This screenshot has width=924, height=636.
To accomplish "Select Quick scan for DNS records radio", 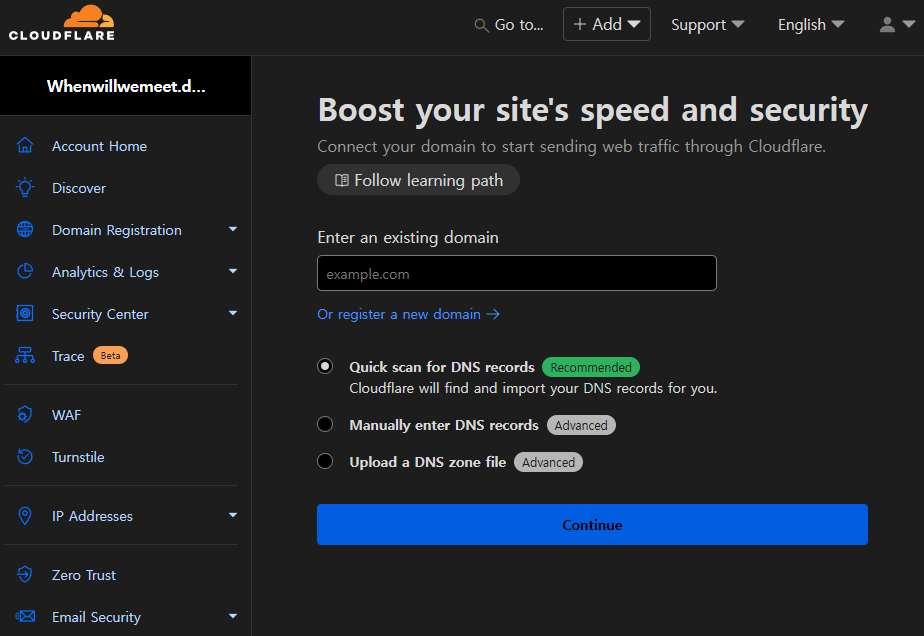I will (325, 366).
